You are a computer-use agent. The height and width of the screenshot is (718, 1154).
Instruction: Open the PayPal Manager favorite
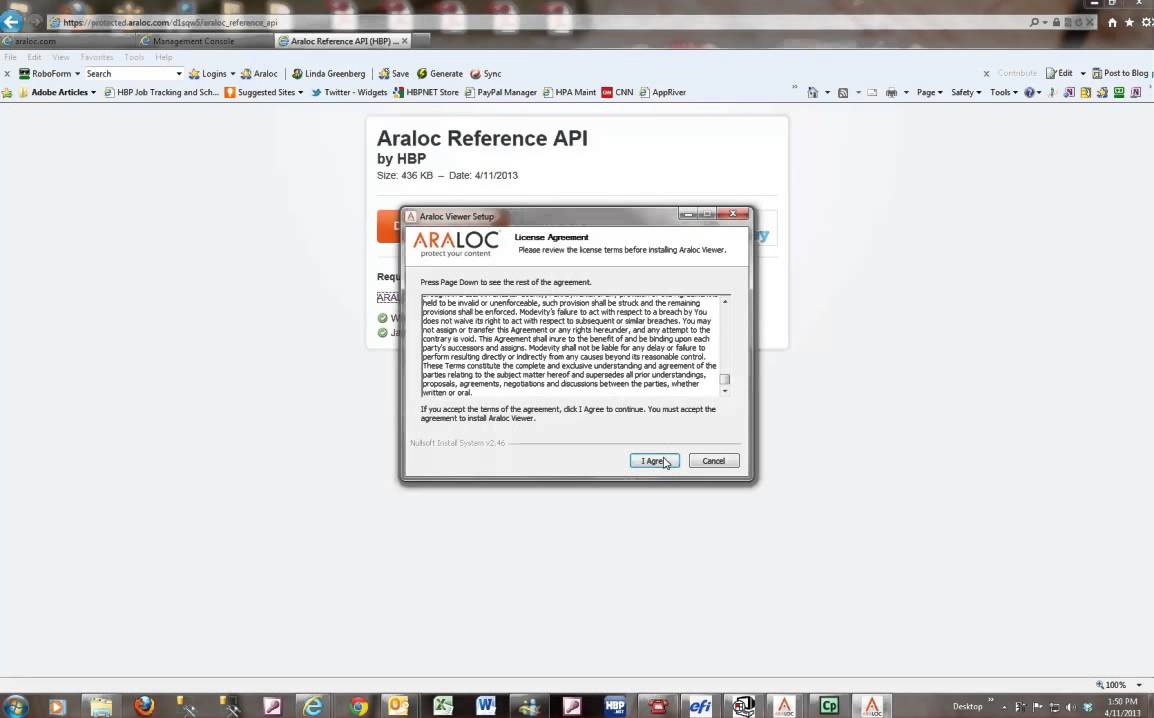click(501, 93)
